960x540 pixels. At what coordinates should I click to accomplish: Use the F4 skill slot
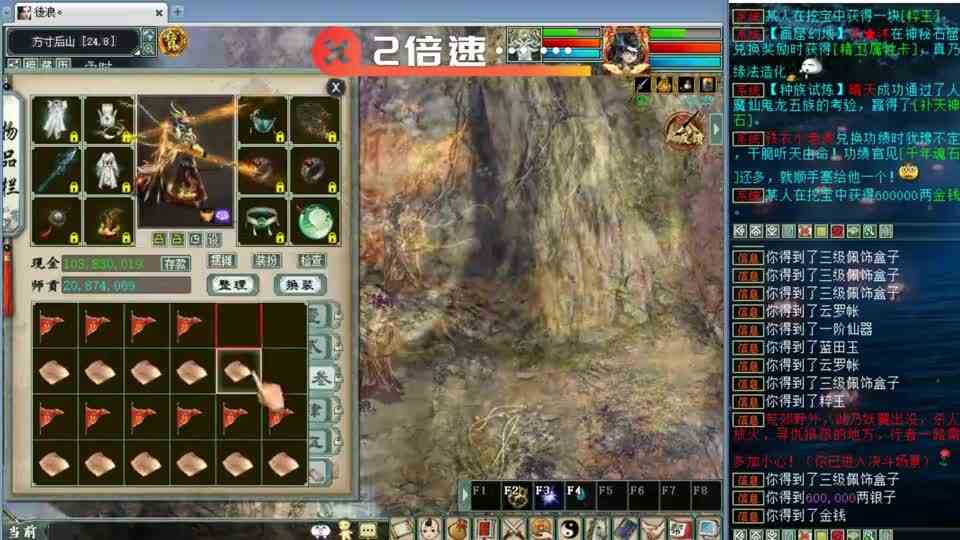point(578,493)
